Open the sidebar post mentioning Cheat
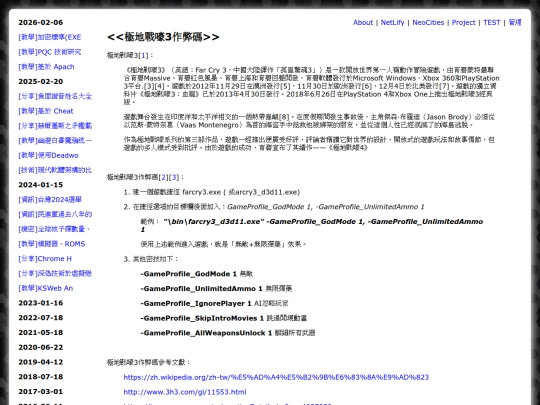This screenshot has width=540, height=405. [x=46, y=111]
